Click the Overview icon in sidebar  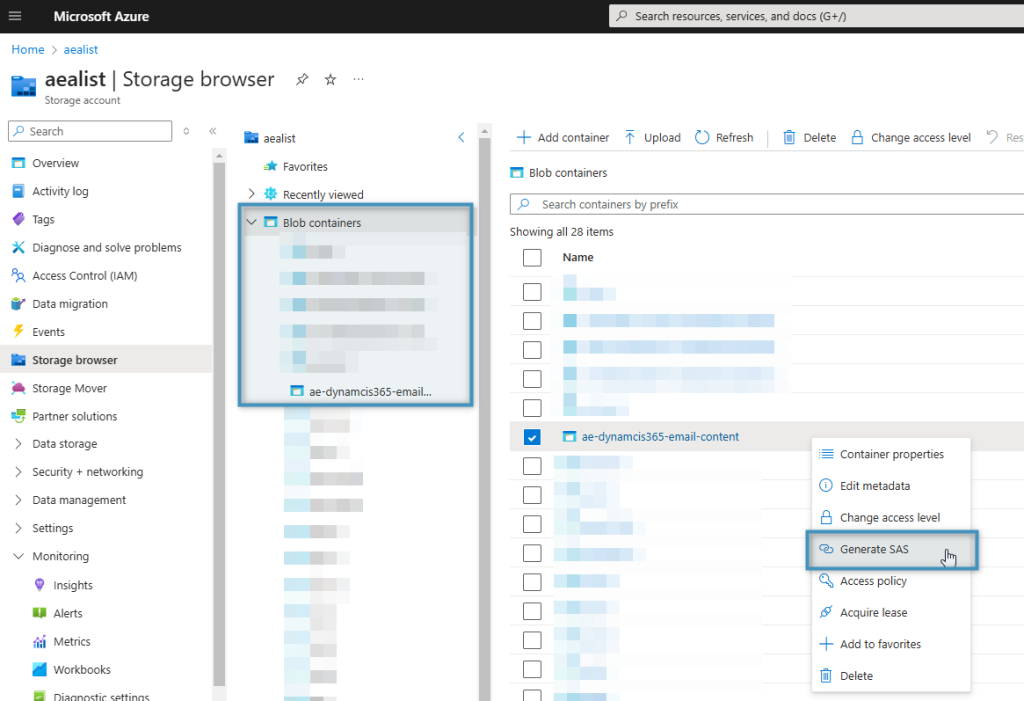(x=18, y=163)
